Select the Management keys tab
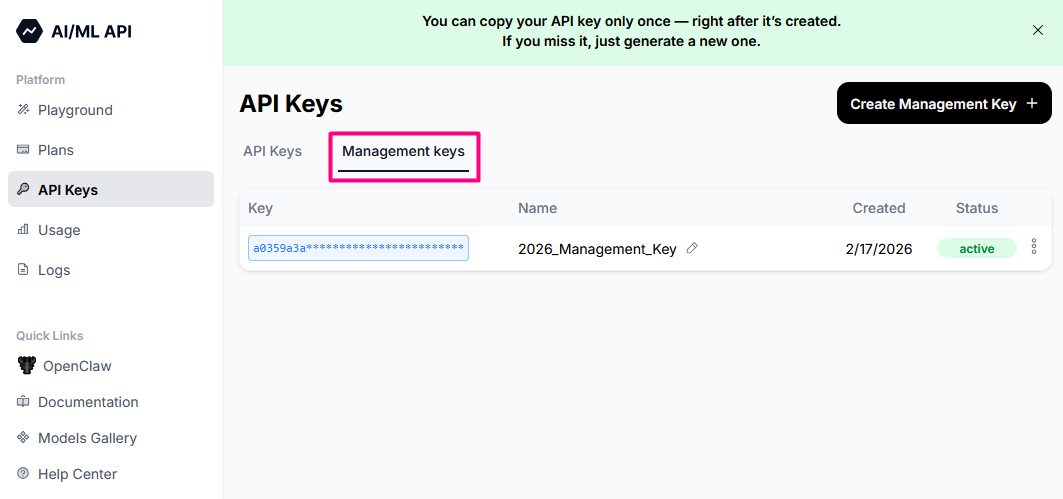1063x499 pixels. pyautogui.click(x=403, y=152)
